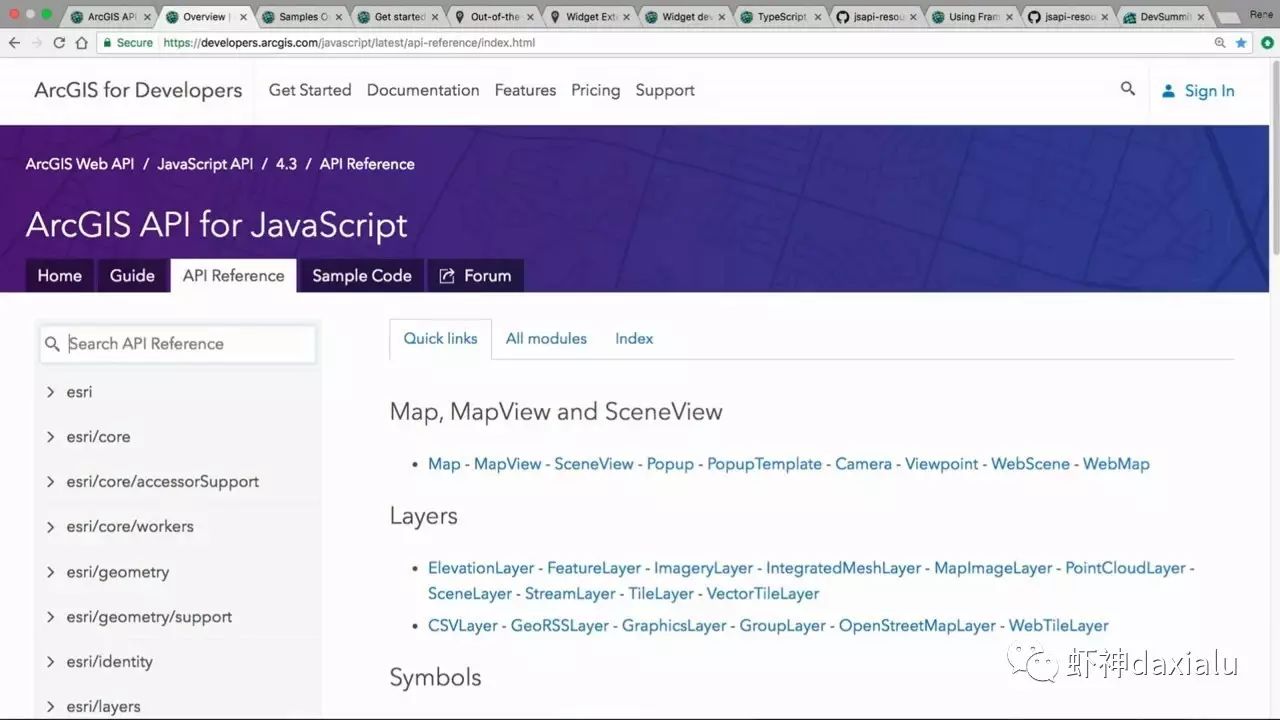Select the API Reference tab
Screen dimensions: 1280x720
[233, 276]
